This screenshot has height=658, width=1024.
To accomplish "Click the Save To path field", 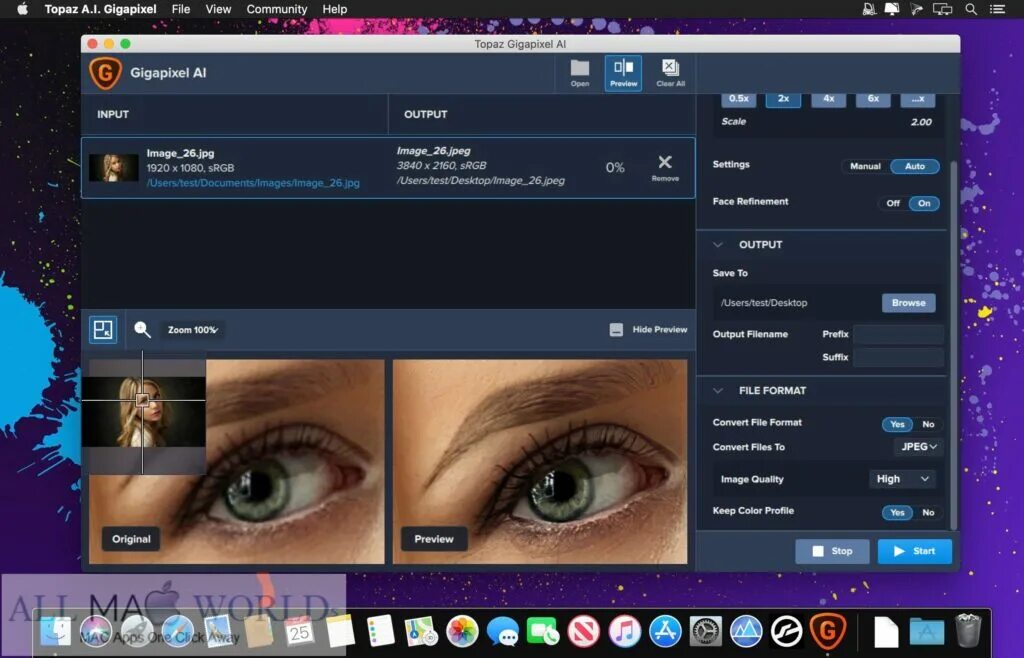I will [x=797, y=303].
